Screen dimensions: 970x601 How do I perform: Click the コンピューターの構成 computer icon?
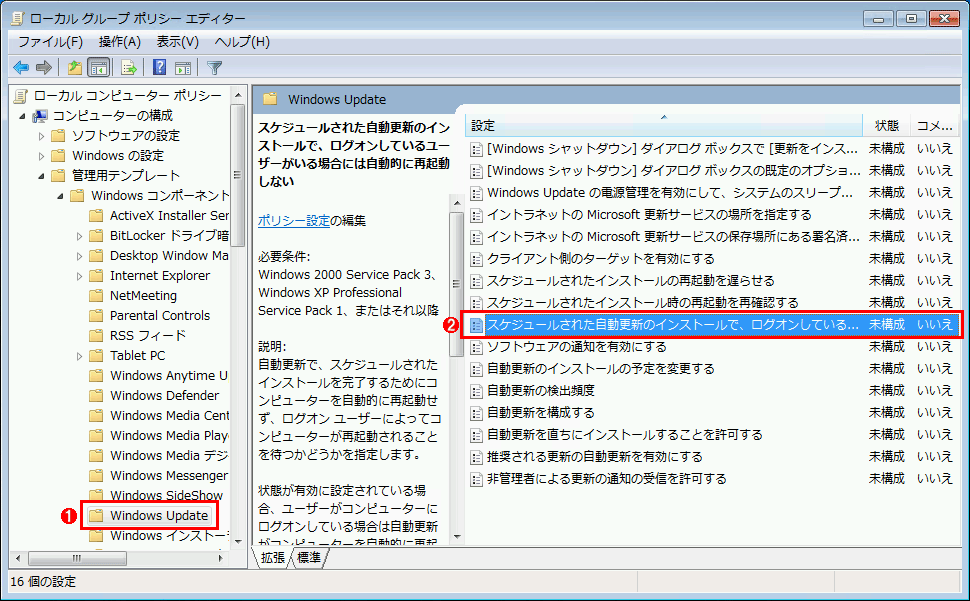pyautogui.click(x=40, y=116)
